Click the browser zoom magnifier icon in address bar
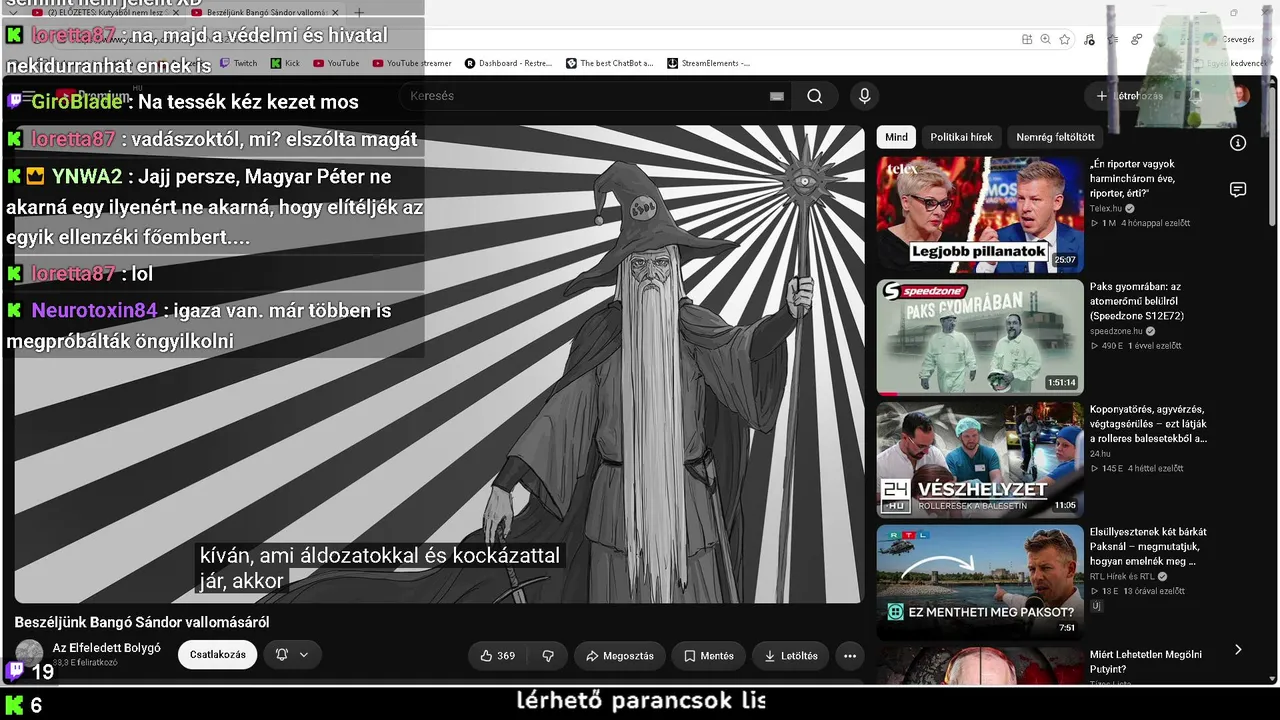The width and height of the screenshot is (1280, 720). [x=1045, y=39]
